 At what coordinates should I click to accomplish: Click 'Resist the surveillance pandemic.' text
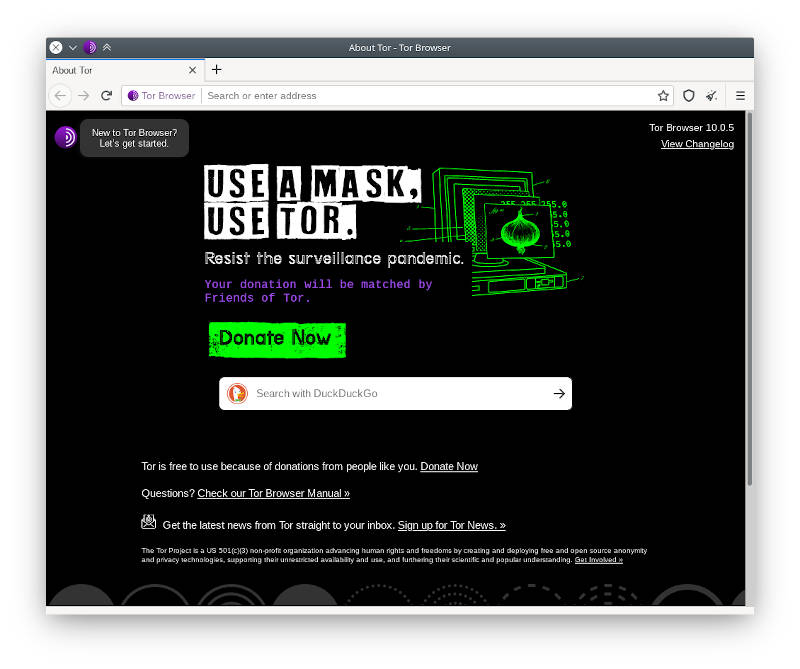(334, 259)
